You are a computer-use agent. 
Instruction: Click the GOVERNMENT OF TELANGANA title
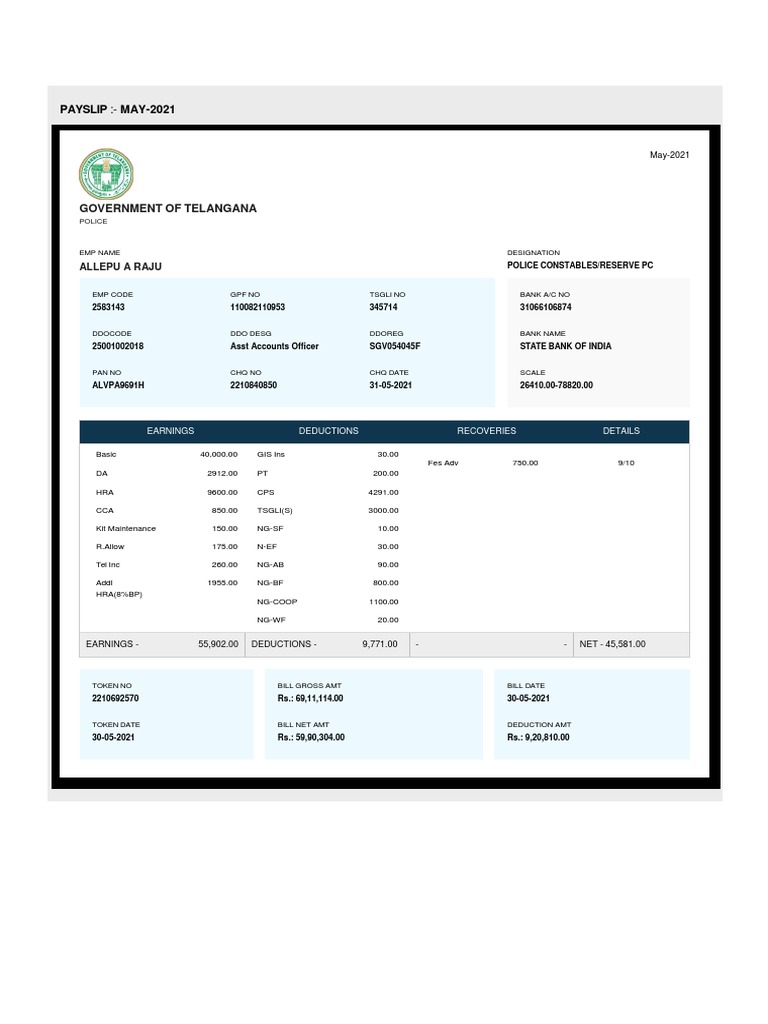(x=168, y=208)
